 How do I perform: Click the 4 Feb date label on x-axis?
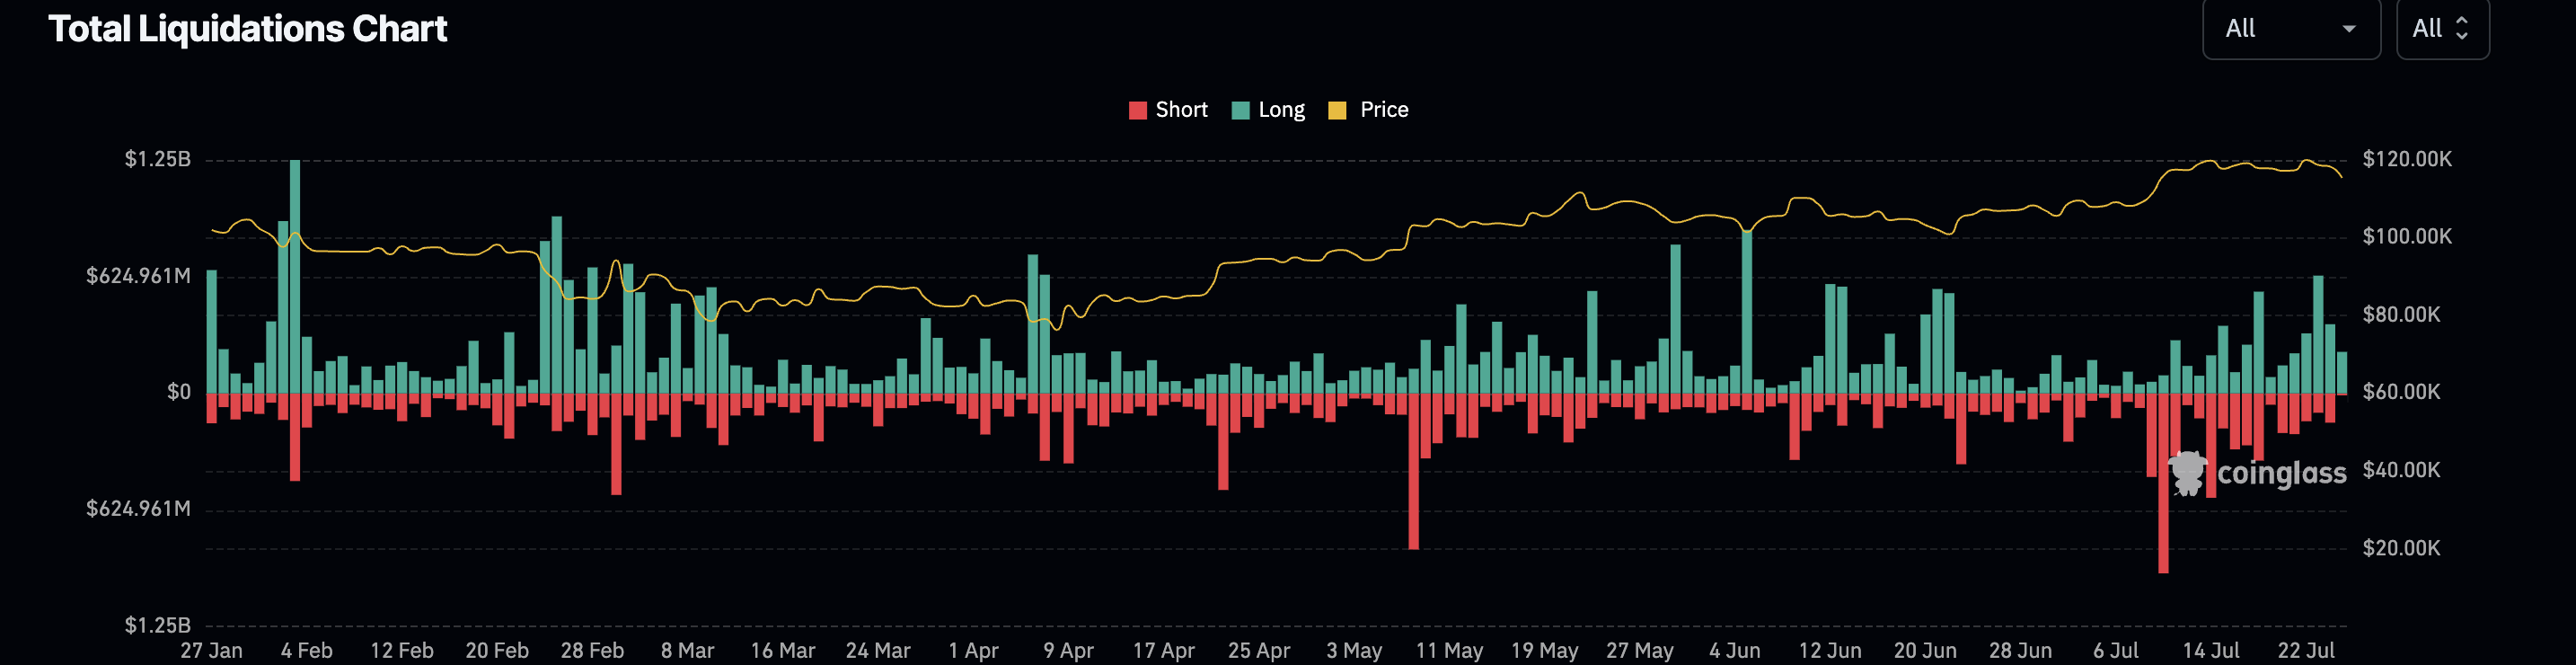306,650
